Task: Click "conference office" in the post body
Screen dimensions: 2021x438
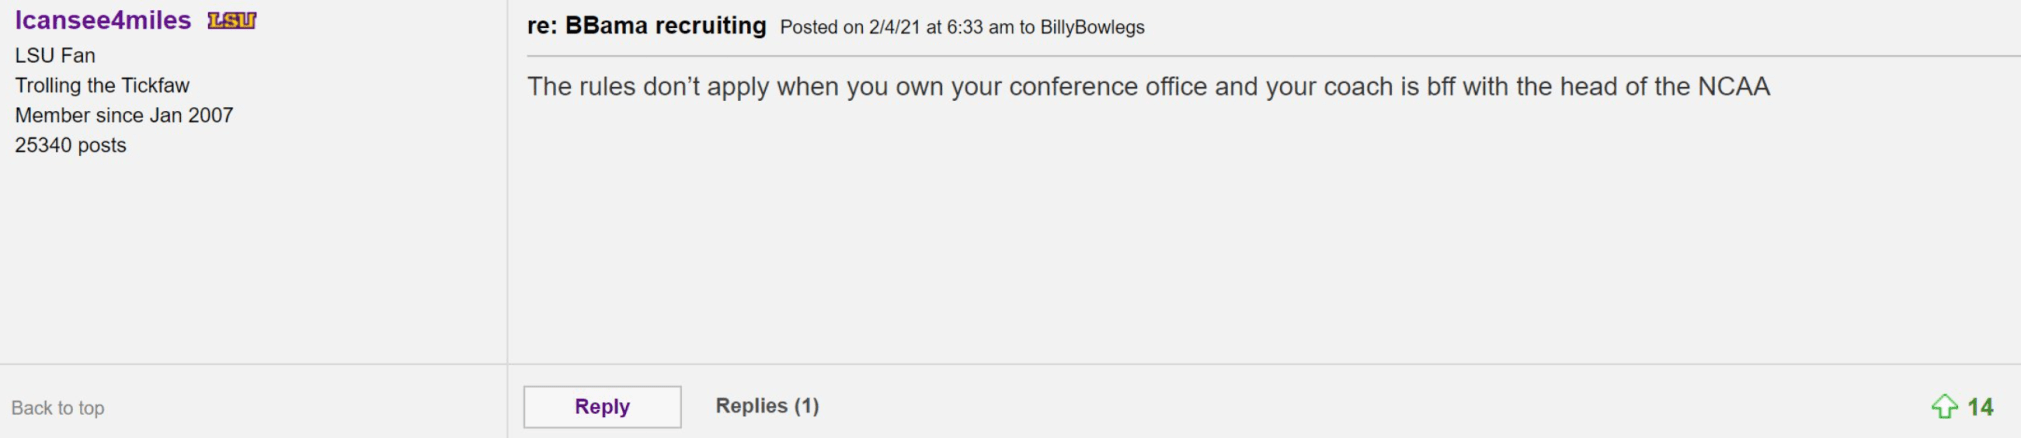Action: coord(1108,86)
